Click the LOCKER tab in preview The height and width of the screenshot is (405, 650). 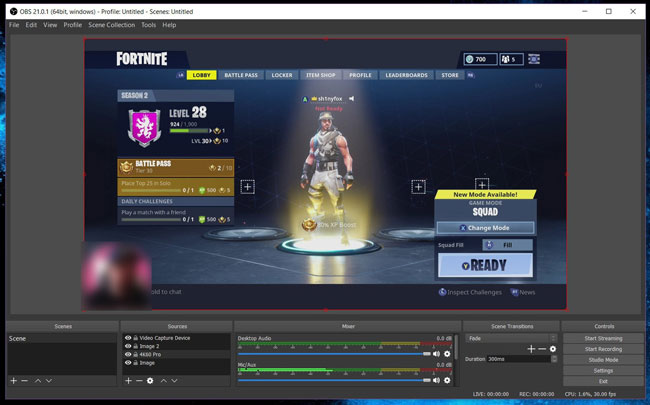point(282,75)
